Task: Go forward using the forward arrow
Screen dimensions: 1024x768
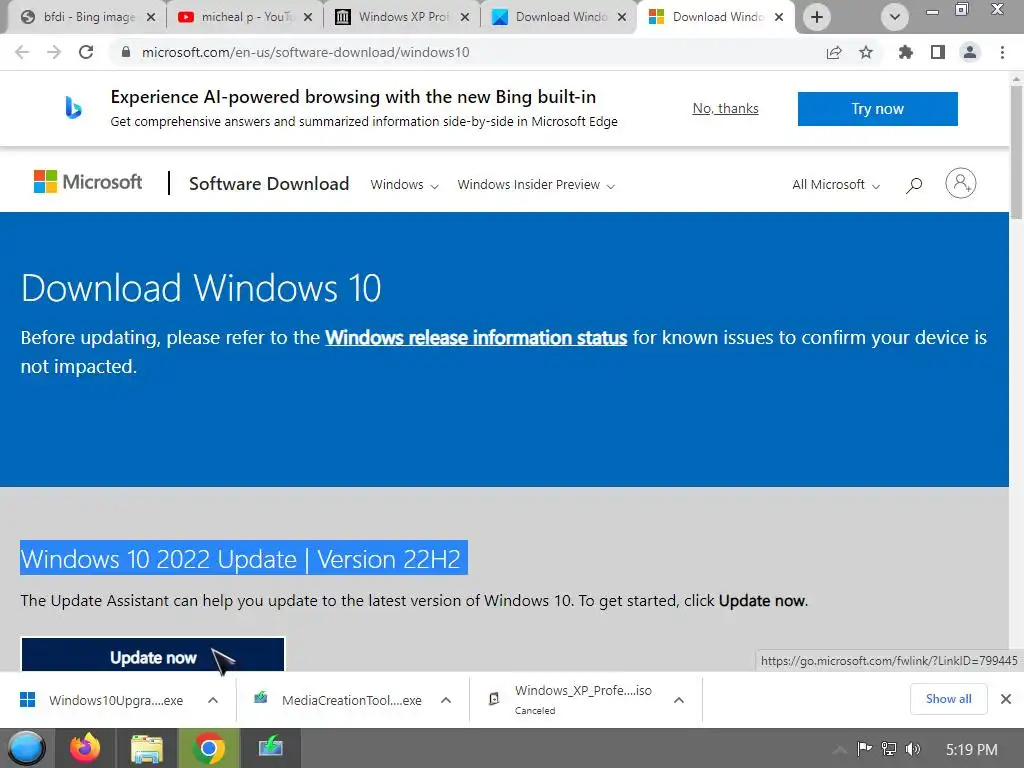Action: click(x=54, y=52)
